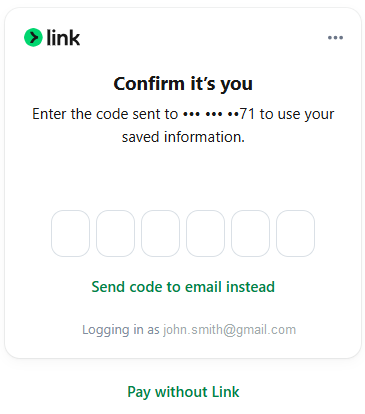Viewport: 365px width, 414px height.
Task: Click the black 'link' wordmark text
Action: [x=63, y=37]
